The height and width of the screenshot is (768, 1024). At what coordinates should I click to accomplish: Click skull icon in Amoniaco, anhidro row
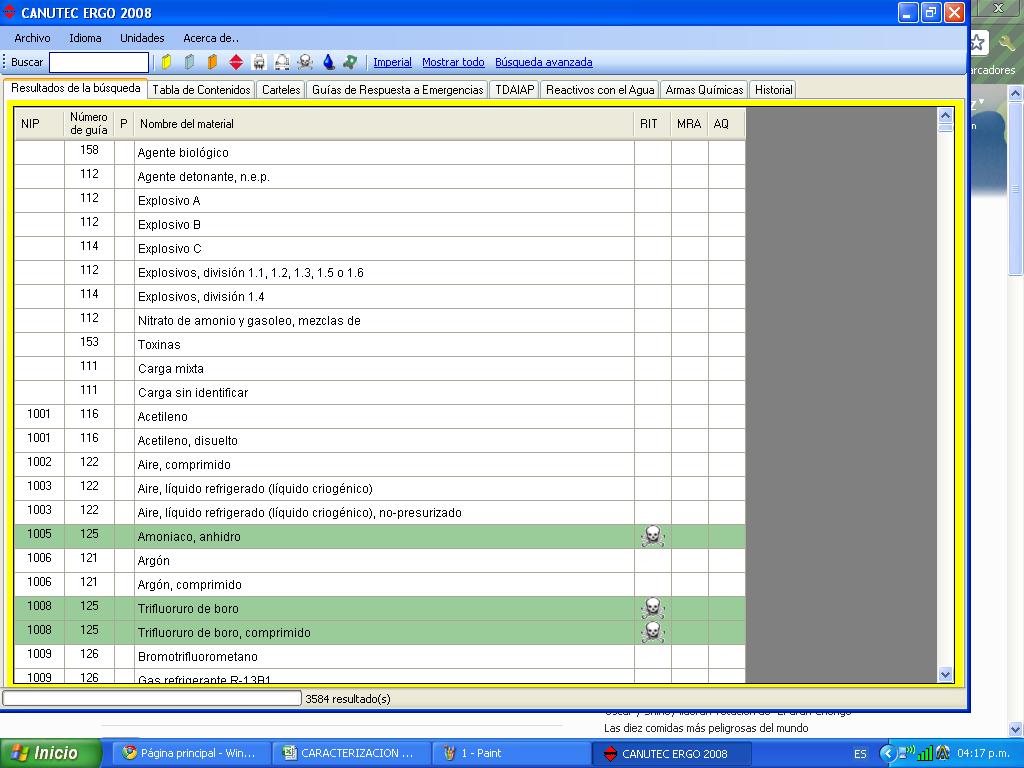(652, 536)
